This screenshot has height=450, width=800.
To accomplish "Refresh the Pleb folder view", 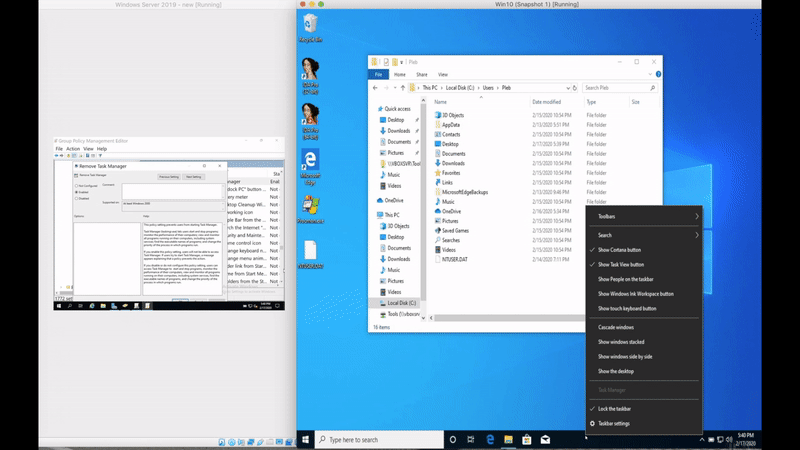I will tap(574, 88).
